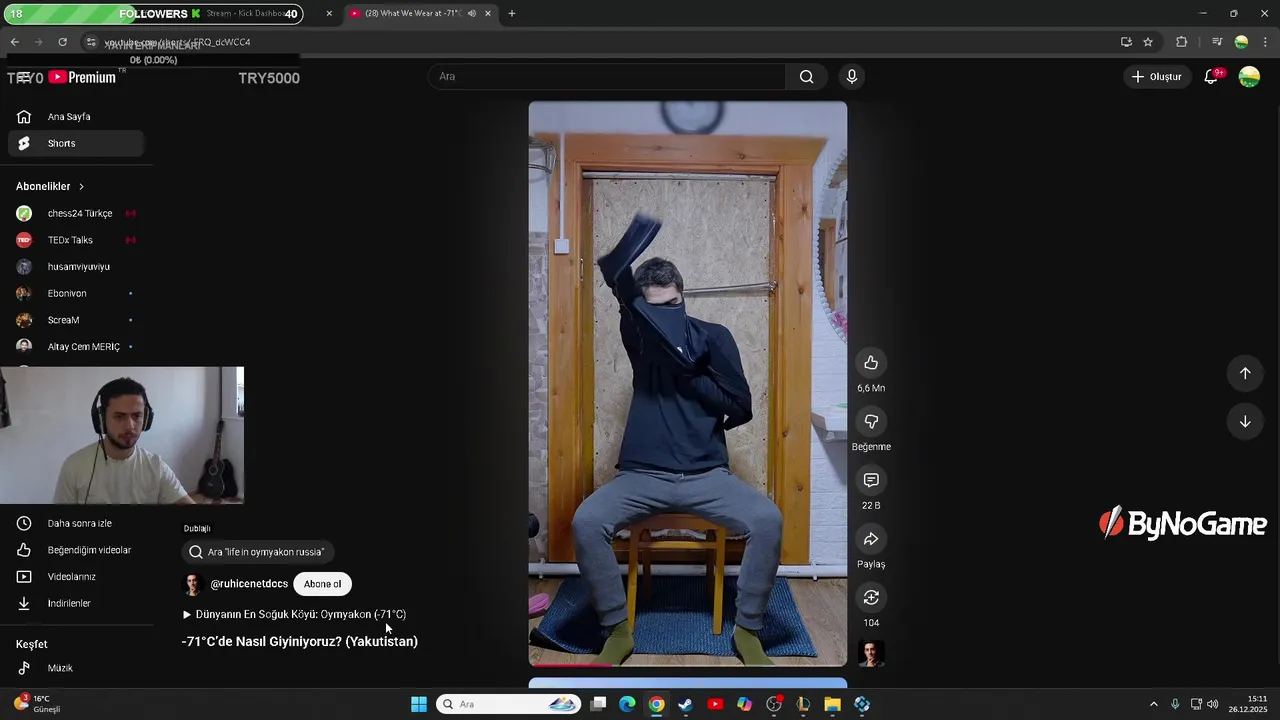Go to the previous Short (up arrow)

(1245, 373)
